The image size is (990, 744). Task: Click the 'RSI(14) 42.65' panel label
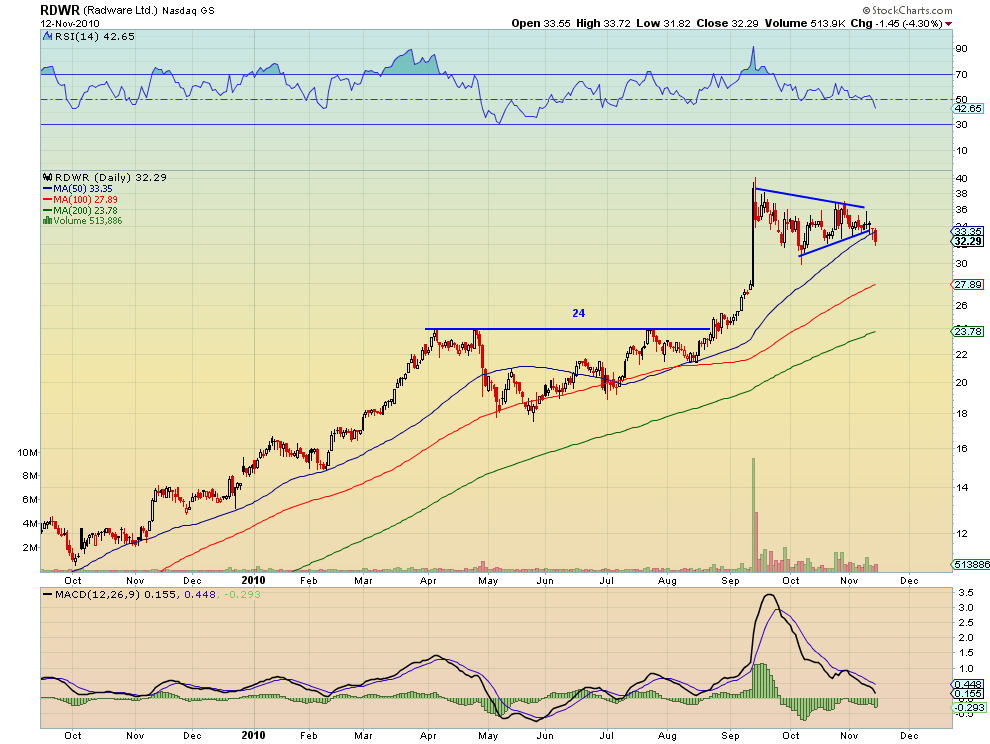click(95, 37)
